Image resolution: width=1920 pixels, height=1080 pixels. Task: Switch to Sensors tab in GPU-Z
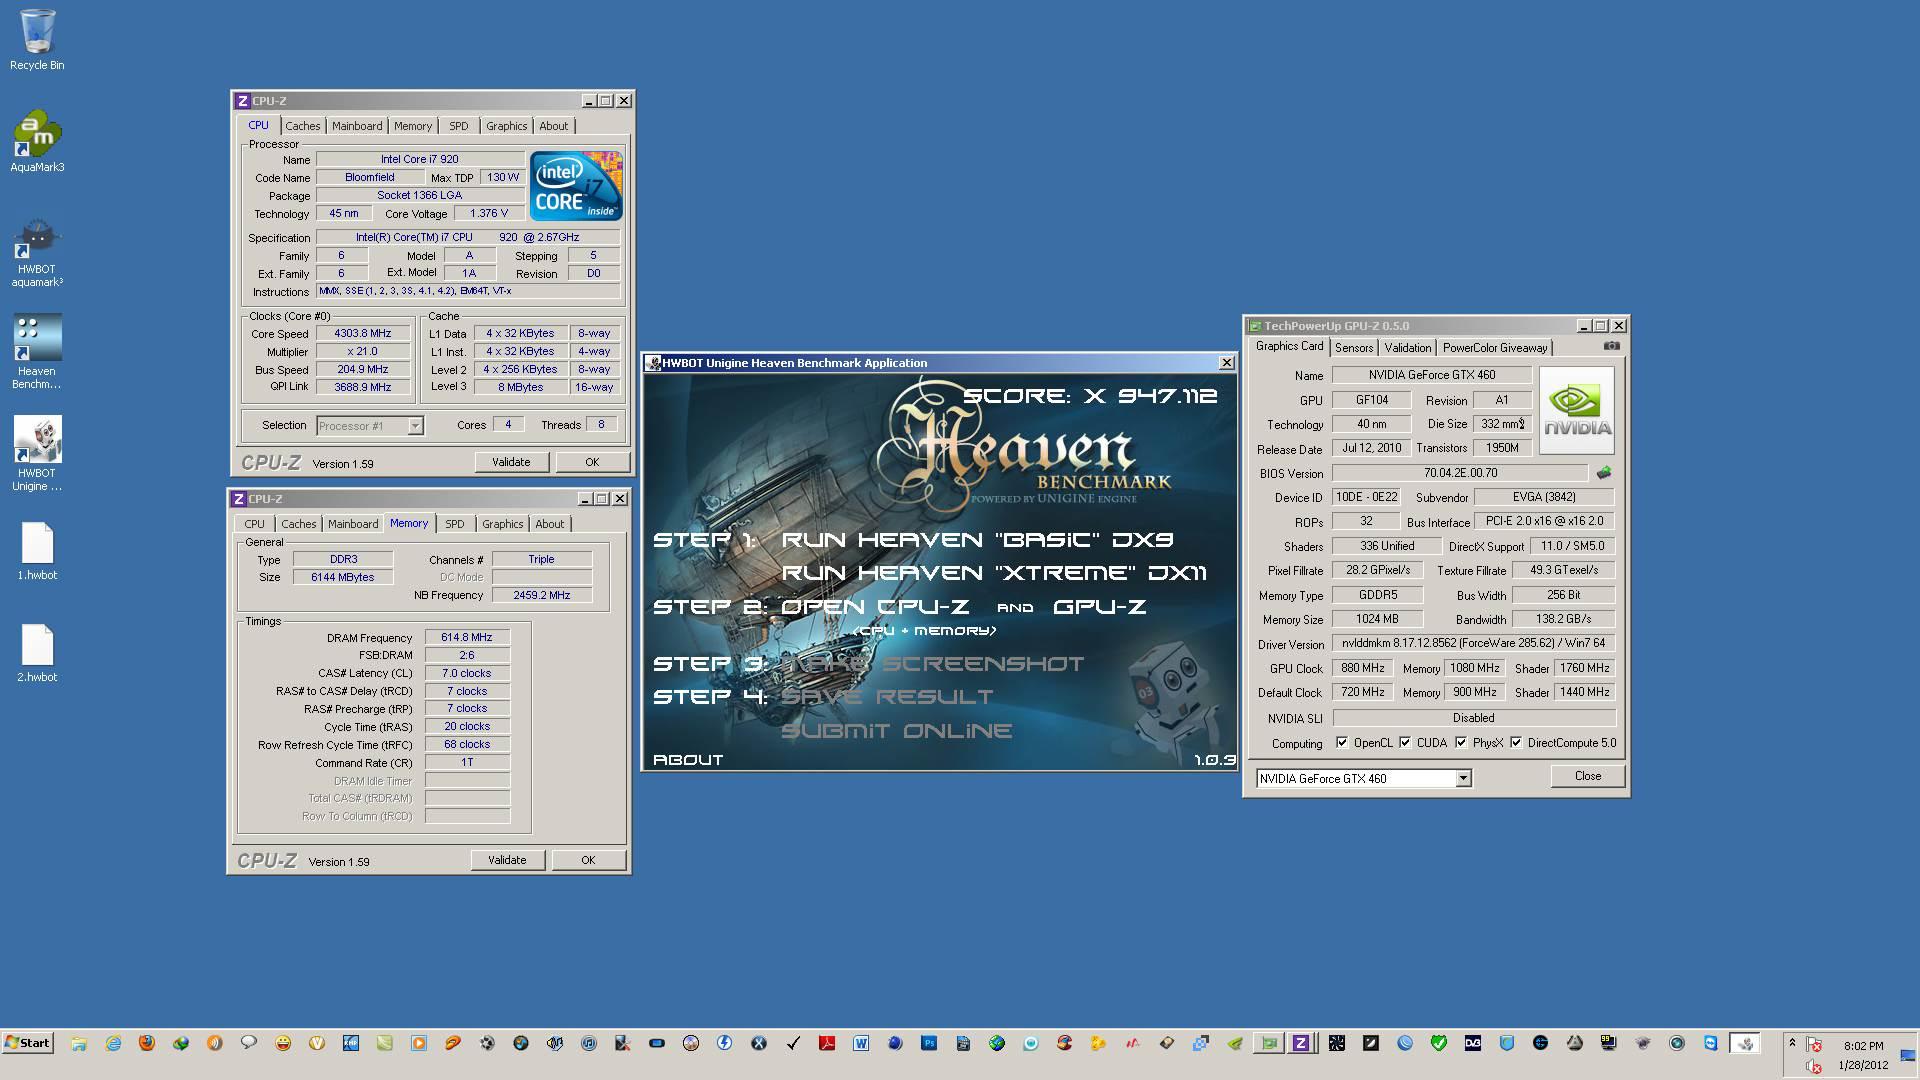tap(1354, 348)
